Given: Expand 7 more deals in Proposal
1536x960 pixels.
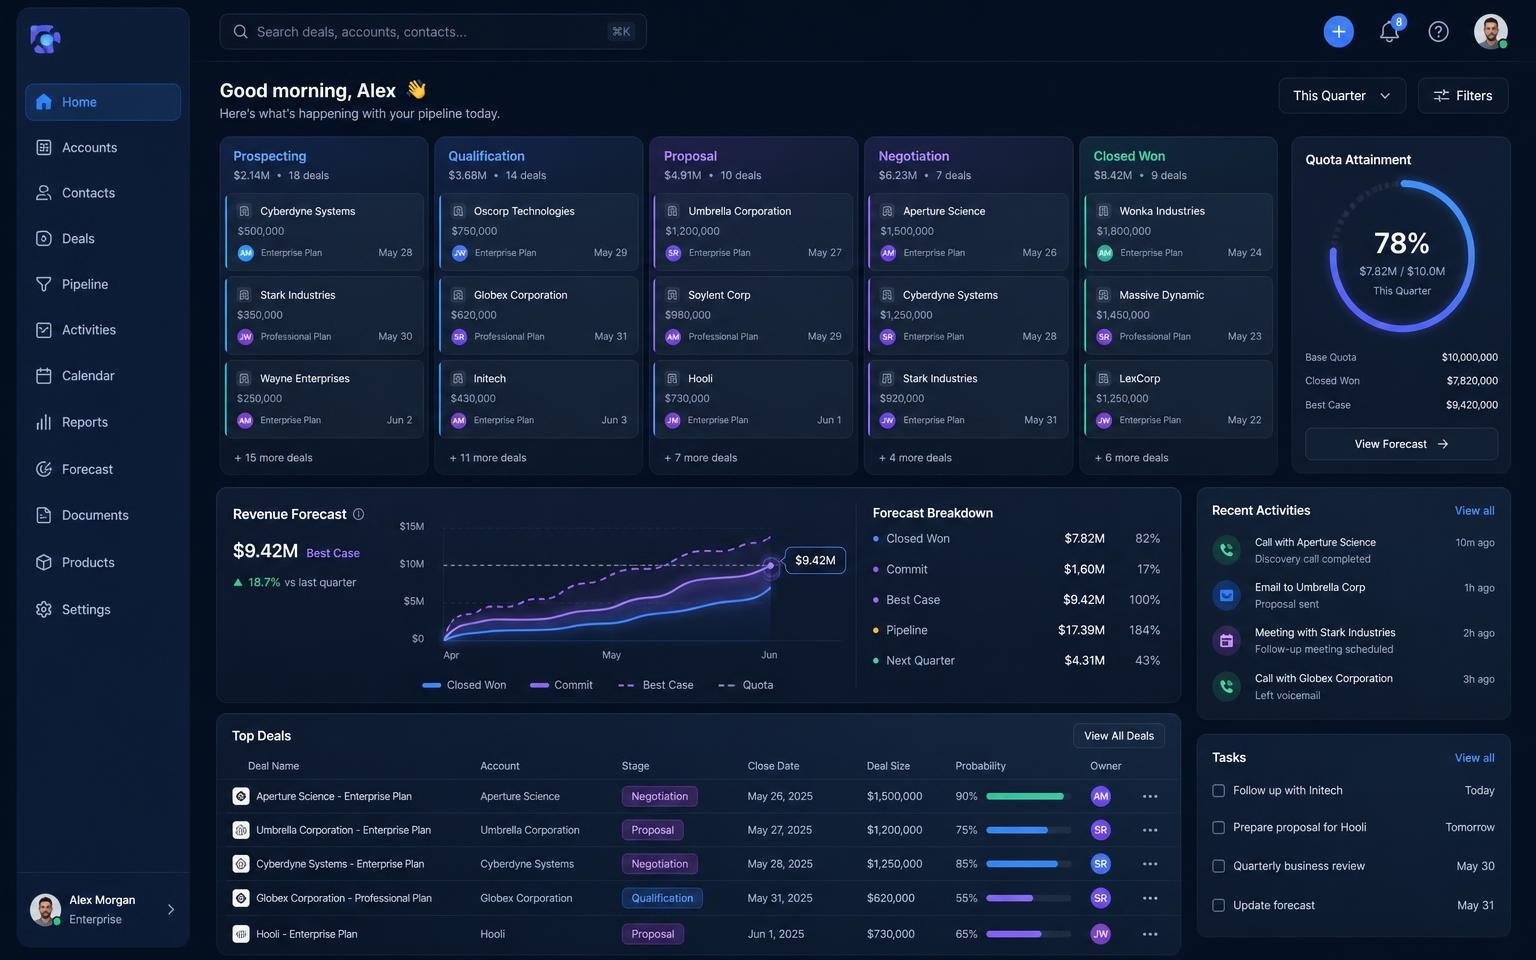Looking at the screenshot, I should click(x=701, y=458).
